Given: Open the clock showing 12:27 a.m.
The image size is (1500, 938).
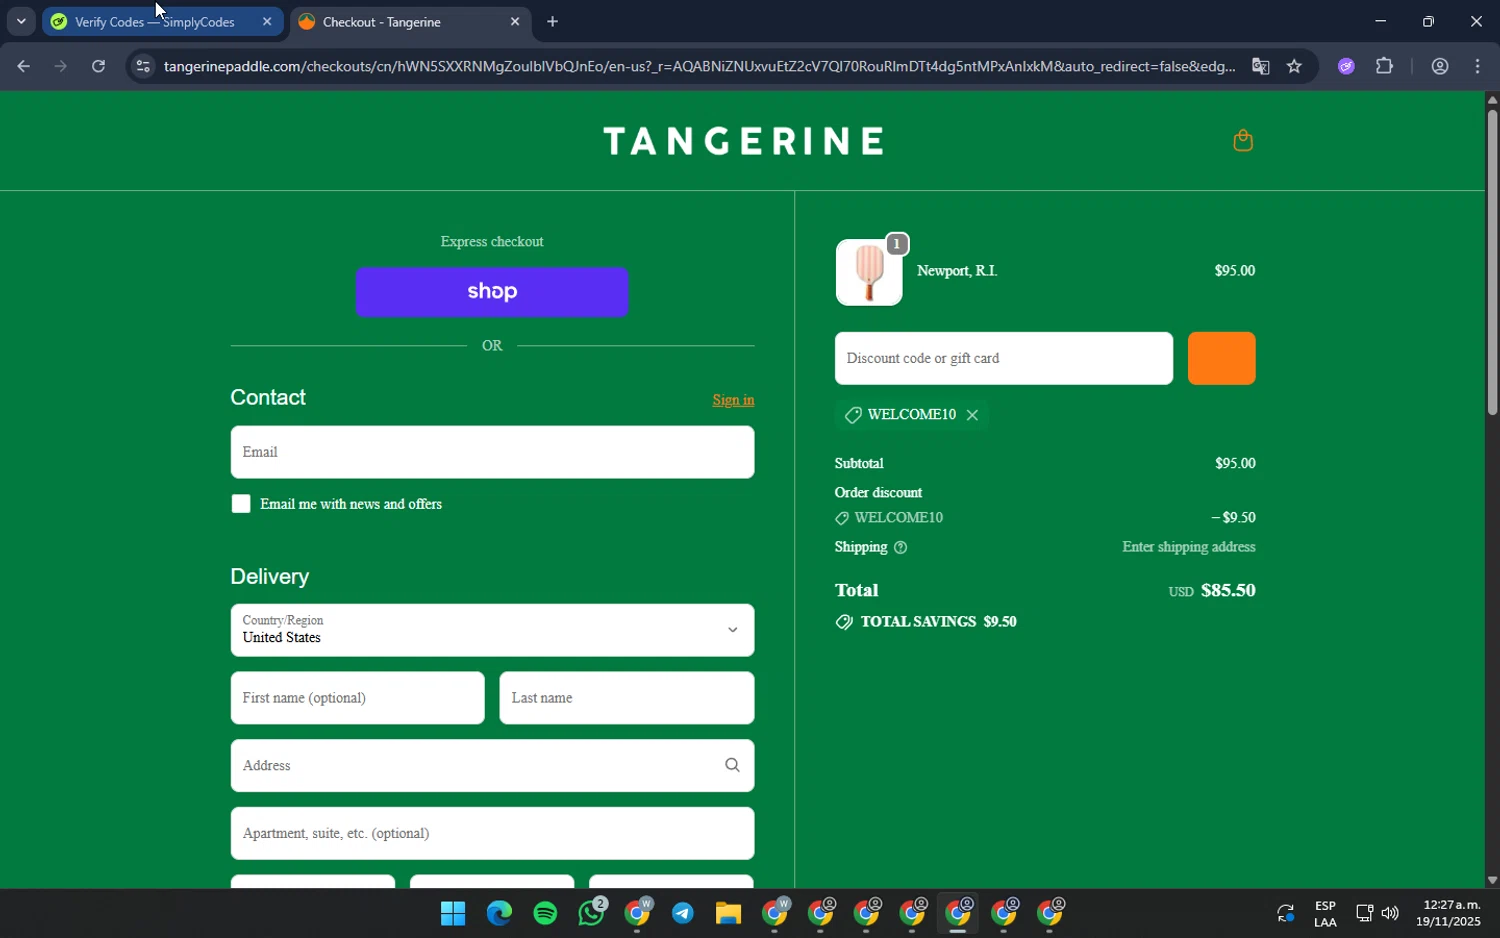Looking at the screenshot, I should pos(1448,914).
